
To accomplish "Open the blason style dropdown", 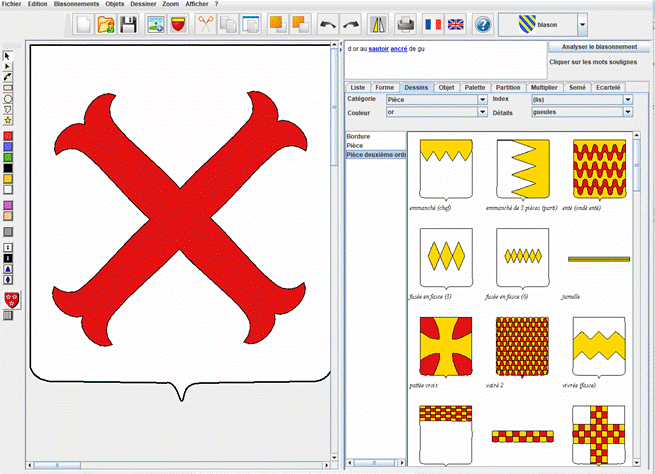I will tap(582, 25).
